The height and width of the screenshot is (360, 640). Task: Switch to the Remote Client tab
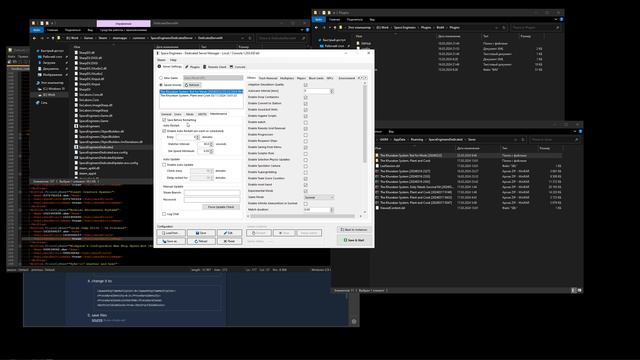point(215,67)
